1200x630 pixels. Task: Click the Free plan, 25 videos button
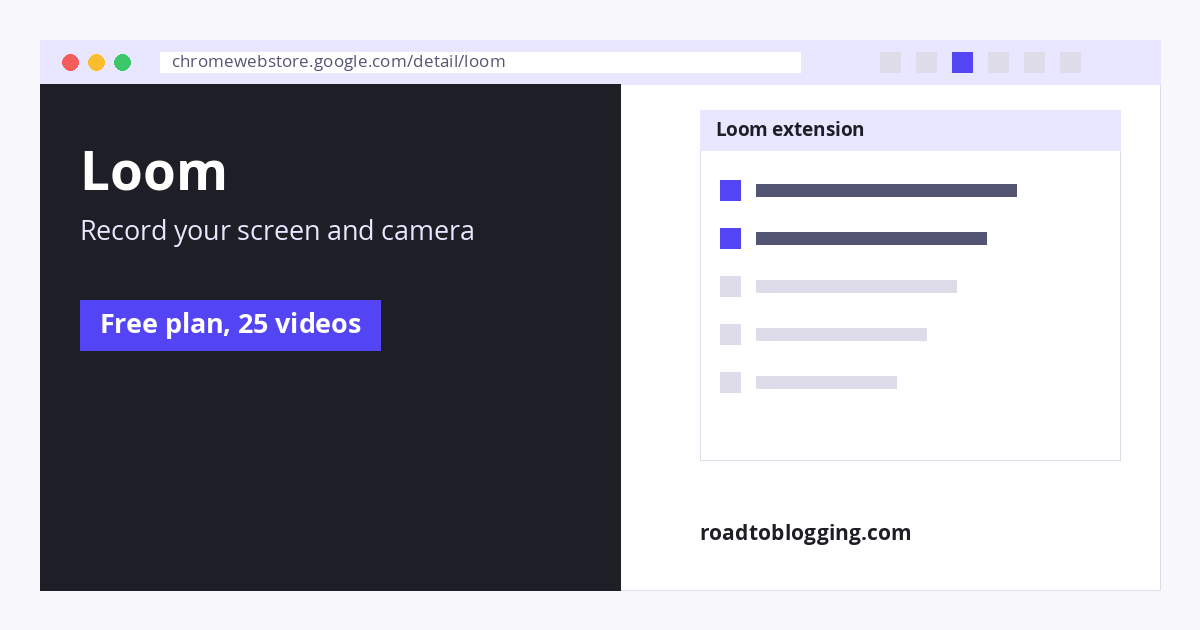coord(230,325)
